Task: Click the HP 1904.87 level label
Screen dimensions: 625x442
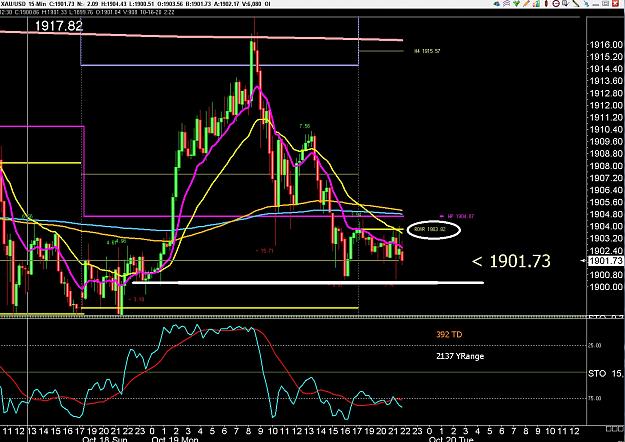Action: pyautogui.click(x=460, y=216)
